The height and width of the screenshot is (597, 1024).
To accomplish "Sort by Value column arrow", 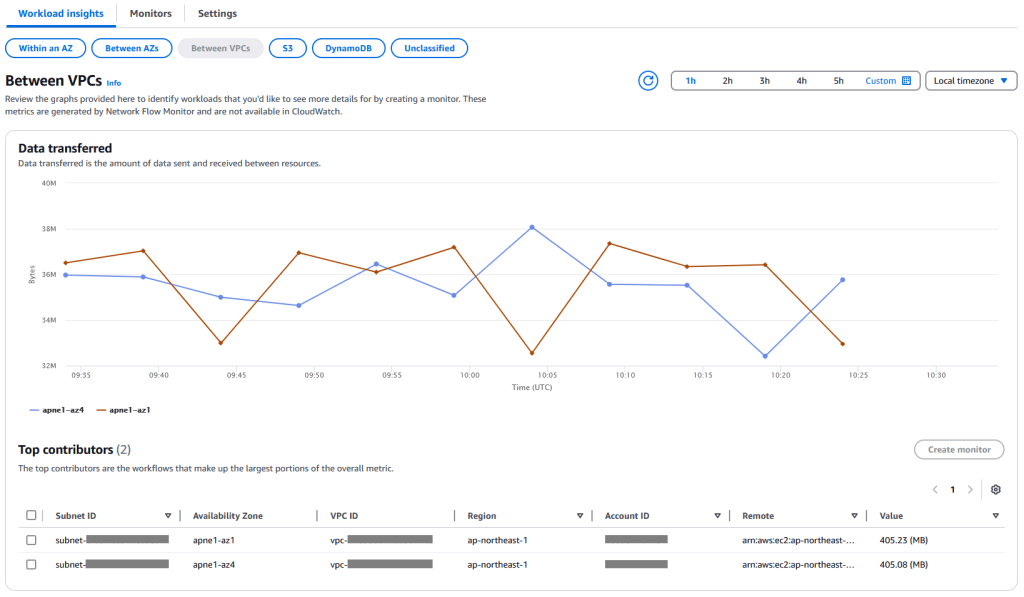I will point(995,516).
